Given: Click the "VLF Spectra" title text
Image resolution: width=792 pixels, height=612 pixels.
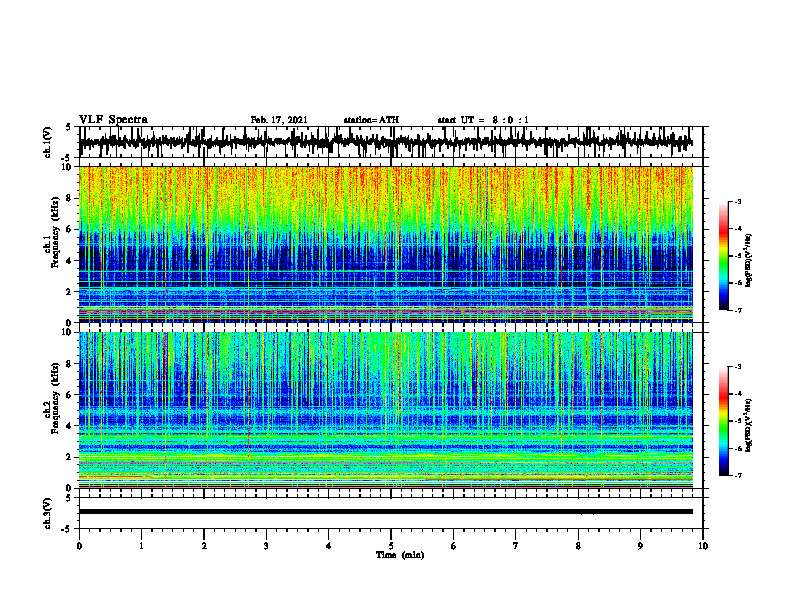Looking at the screenshot, I should 113,119.
